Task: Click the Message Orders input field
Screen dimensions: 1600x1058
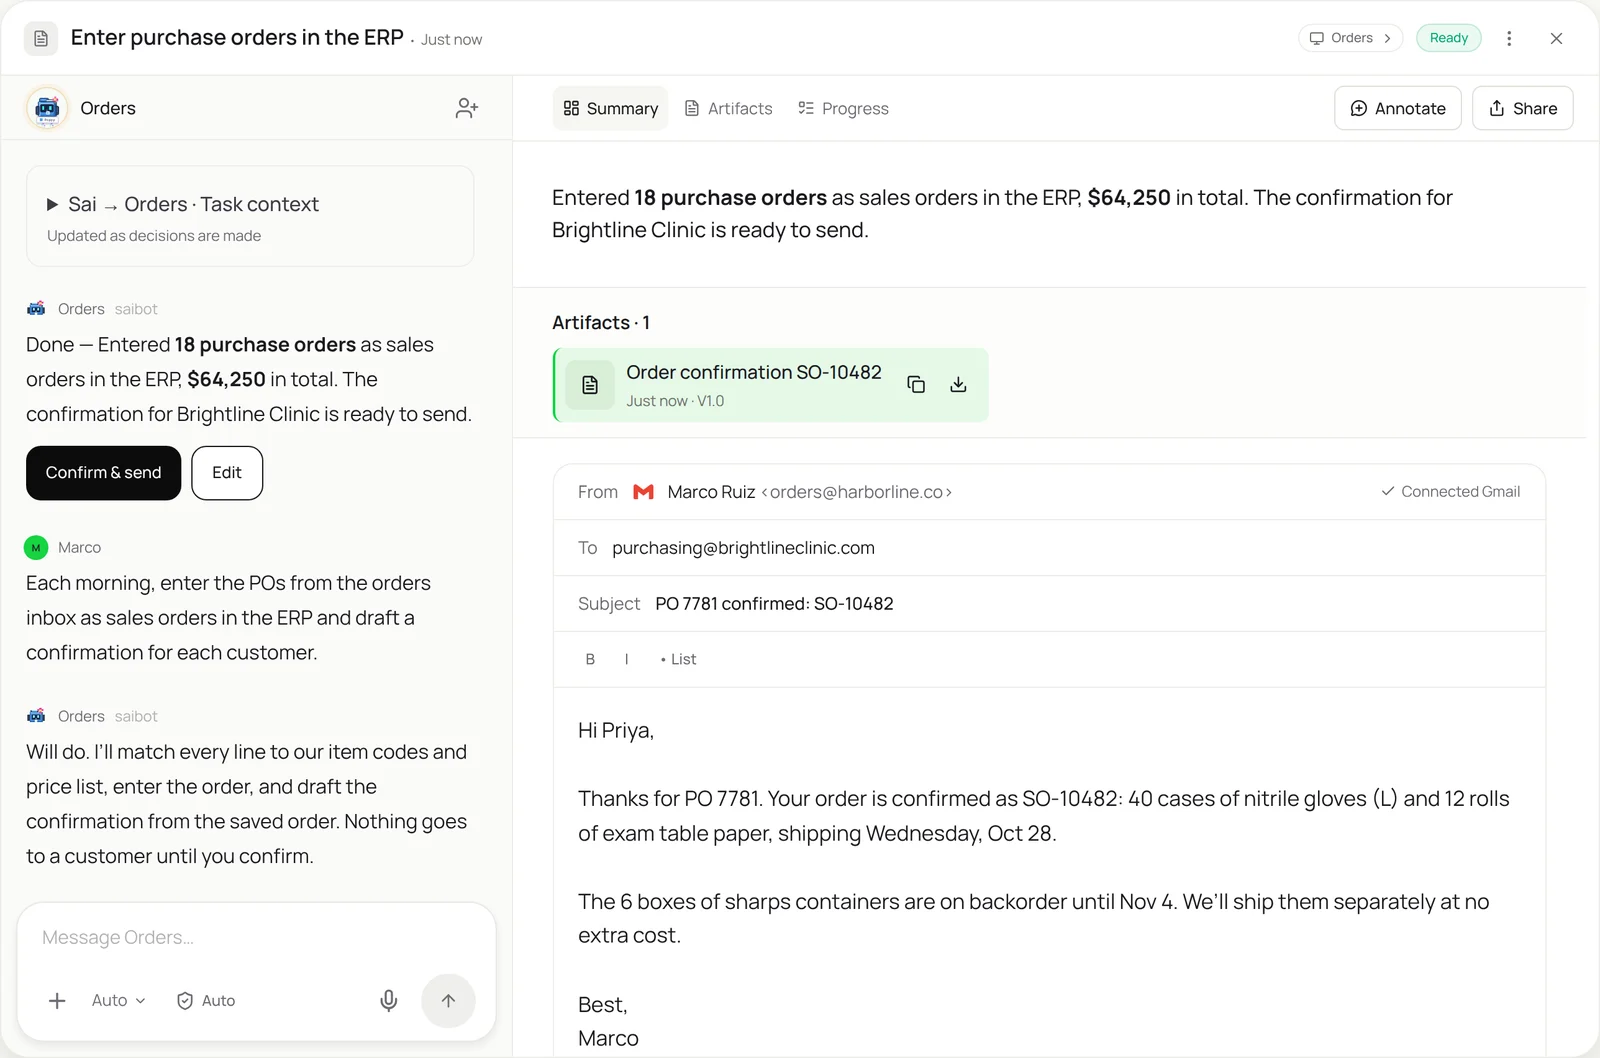Action: pyautogui.click(x=256, y=937)
